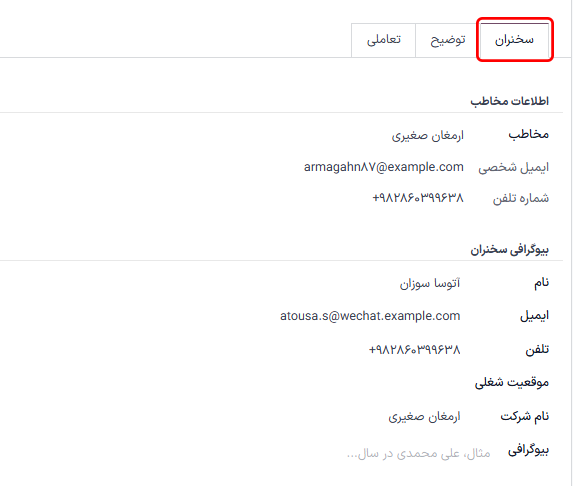The image size is (573, 486).
Task: Click the اطلاعات مخاطب section heading
Action: tap(509, 101)
